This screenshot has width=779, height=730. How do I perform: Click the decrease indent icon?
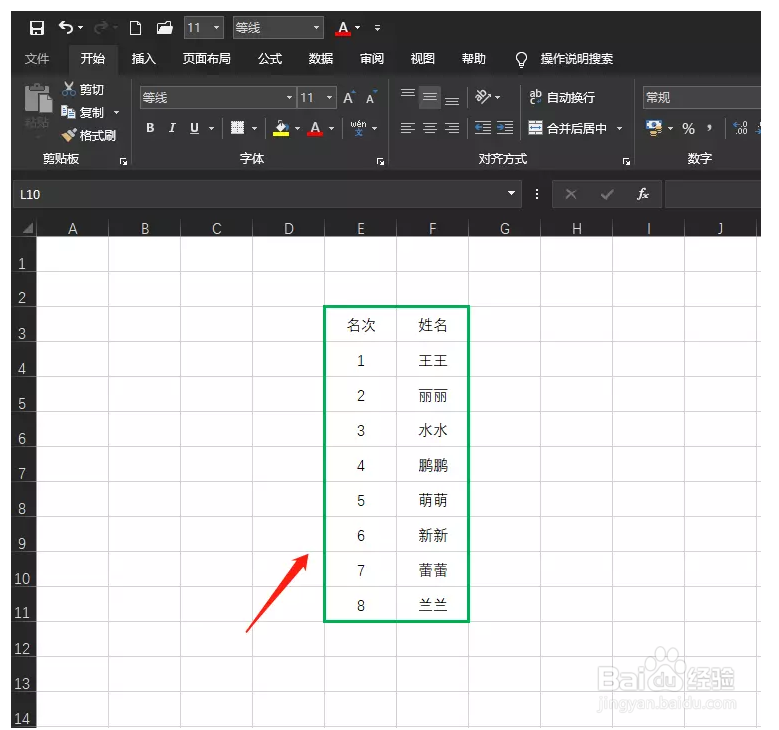click(483, 128)
